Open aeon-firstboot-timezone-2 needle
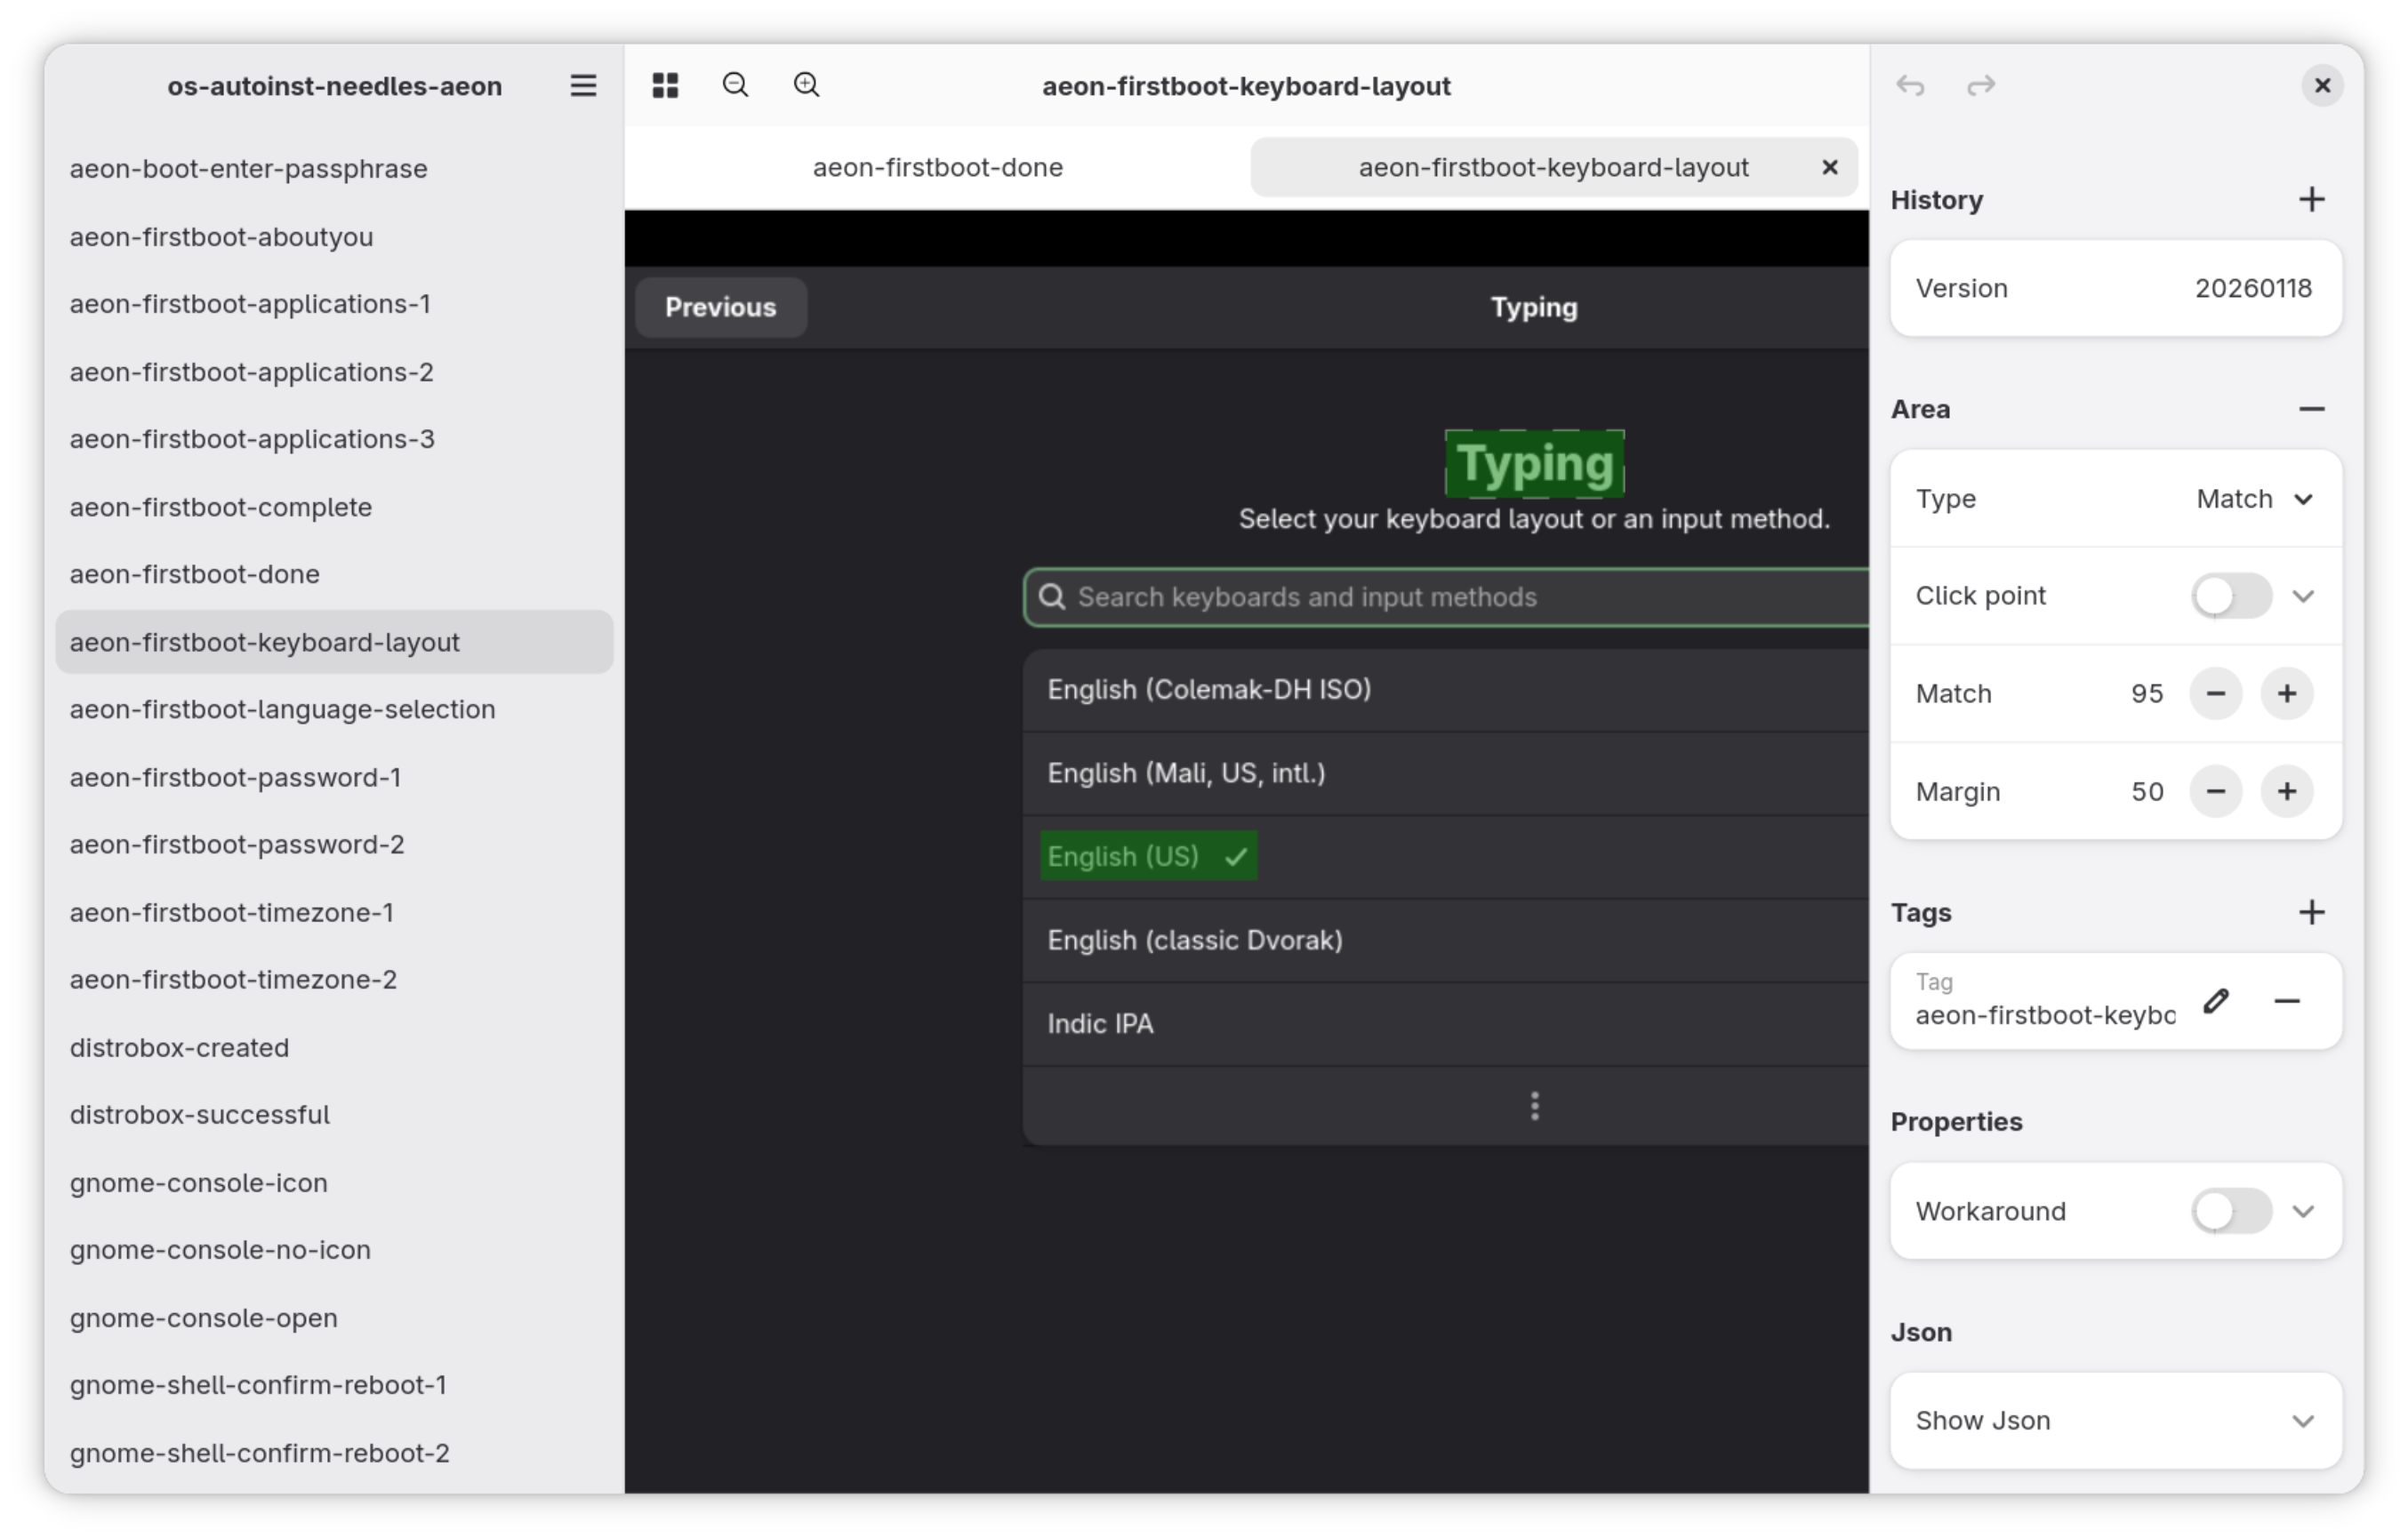 [x=334, y=979]
